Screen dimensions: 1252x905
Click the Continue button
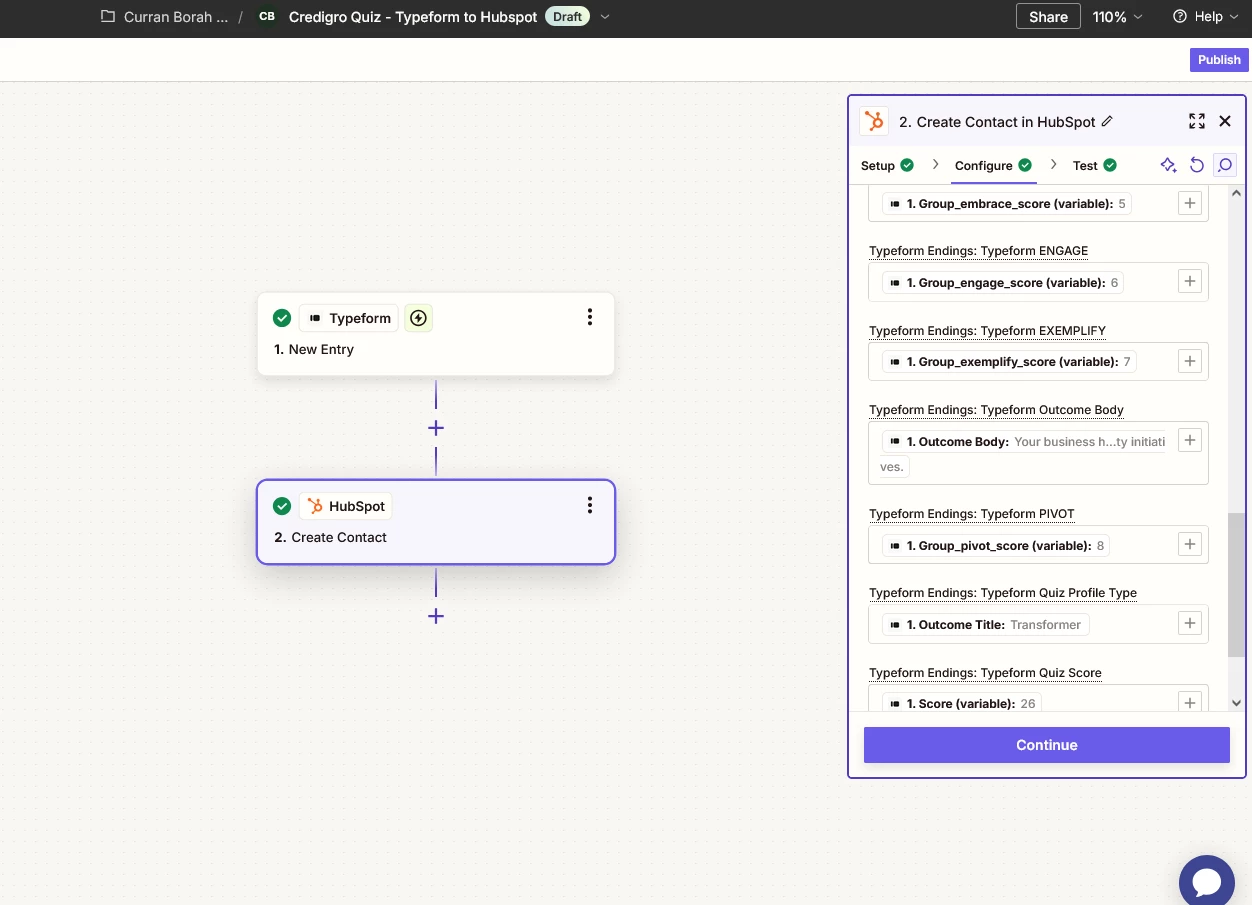coord(1046,745)
